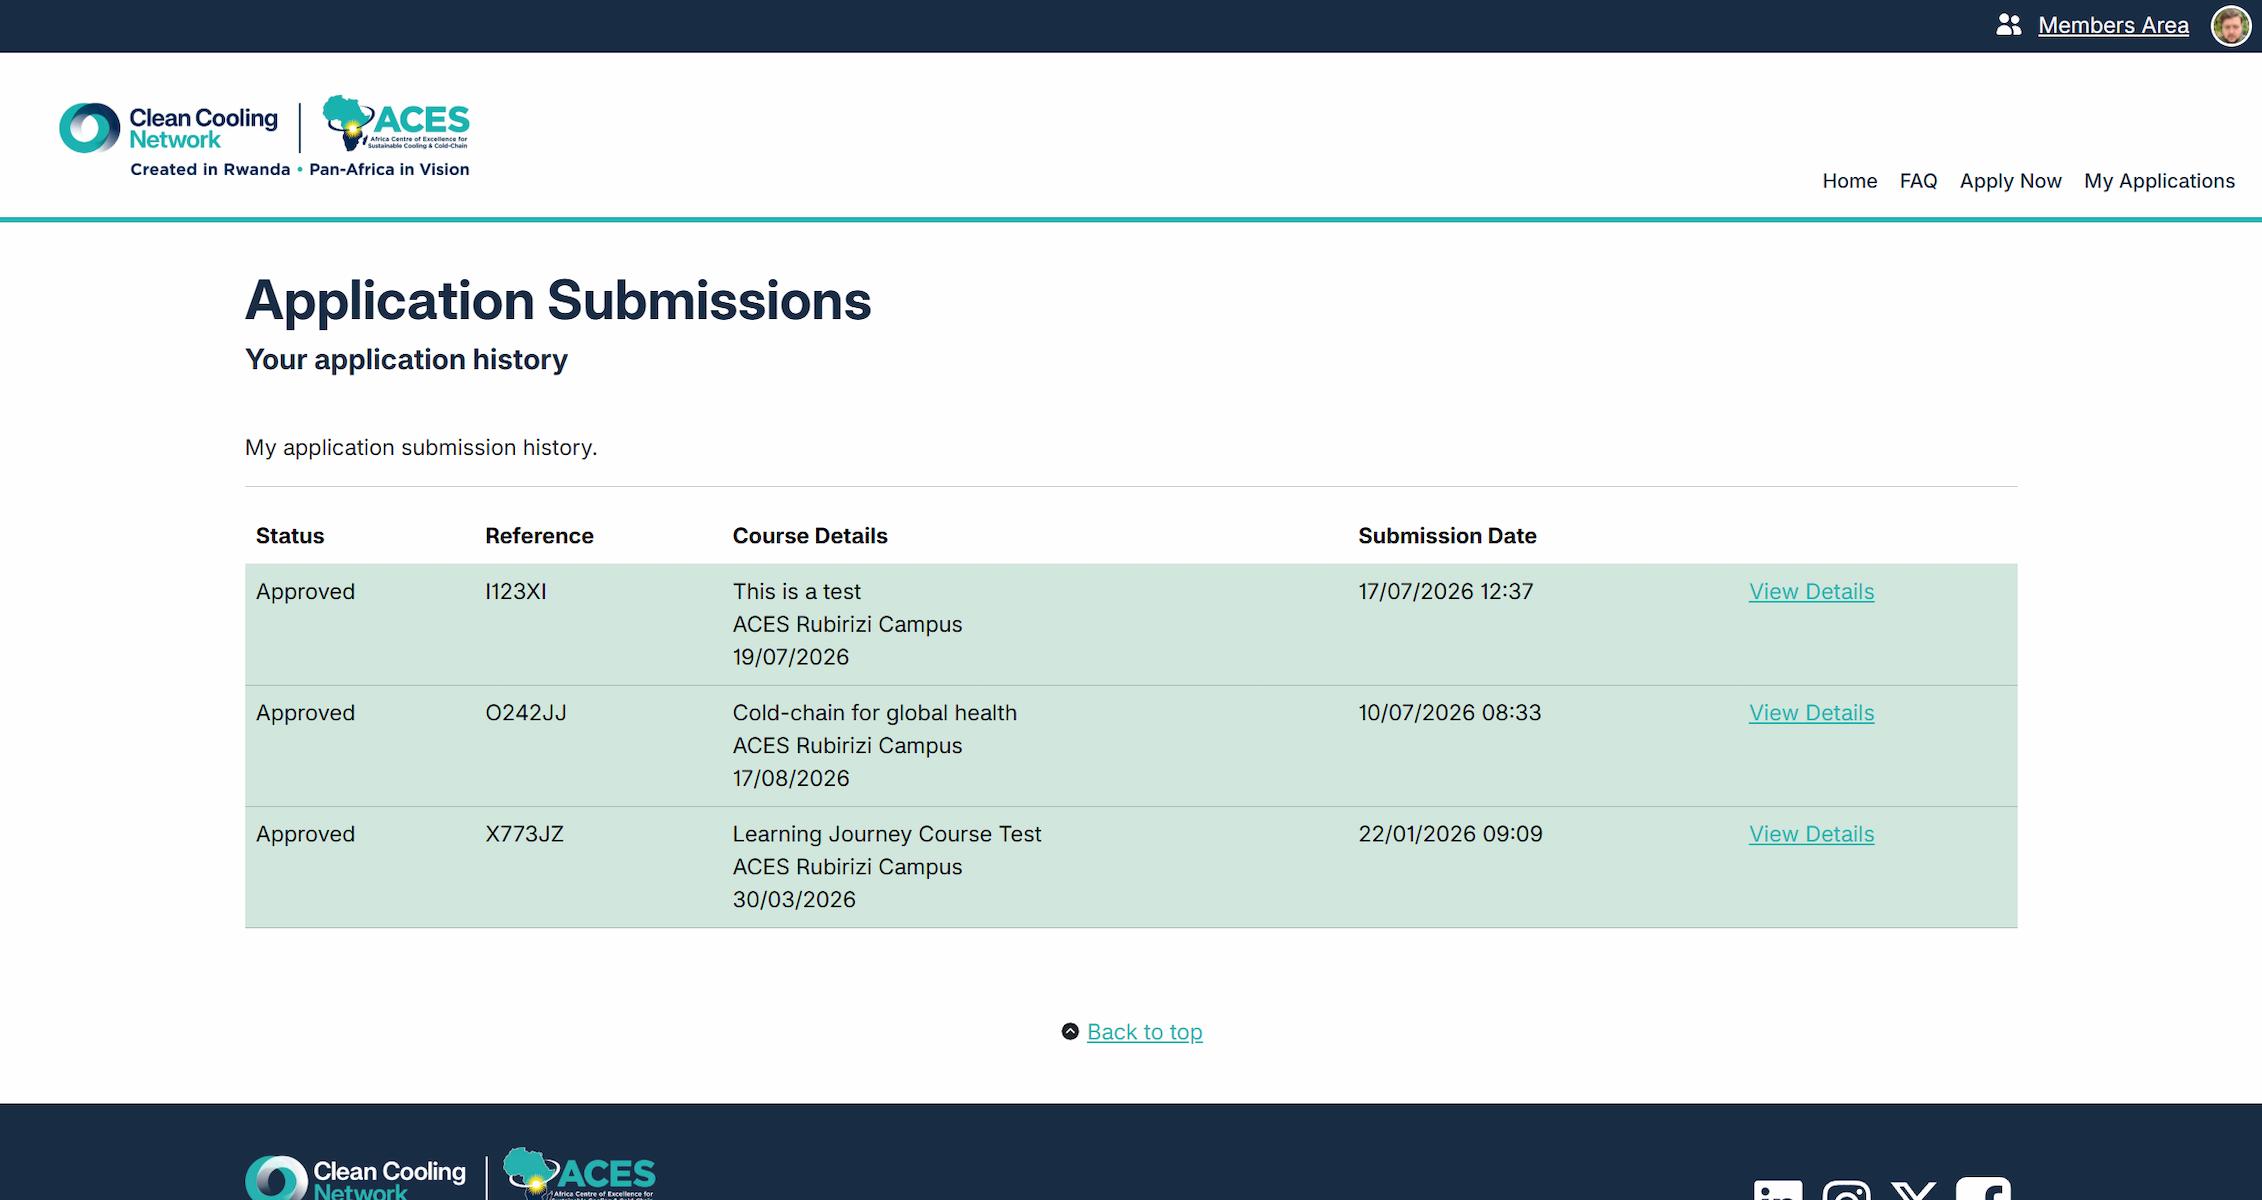This screenshot has height=1200, width=2262.
Task: Click the ACES Africa header logo
Action: coord(396,123)
